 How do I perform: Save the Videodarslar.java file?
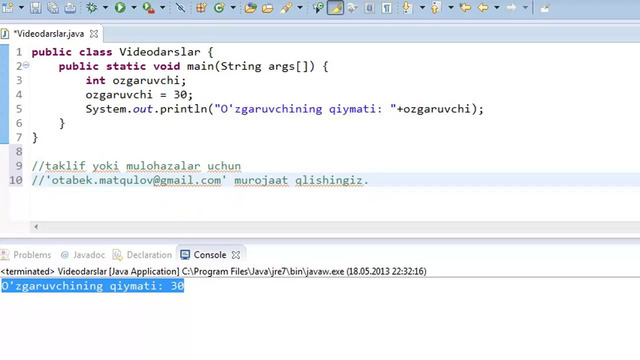(x=36, y=7)
